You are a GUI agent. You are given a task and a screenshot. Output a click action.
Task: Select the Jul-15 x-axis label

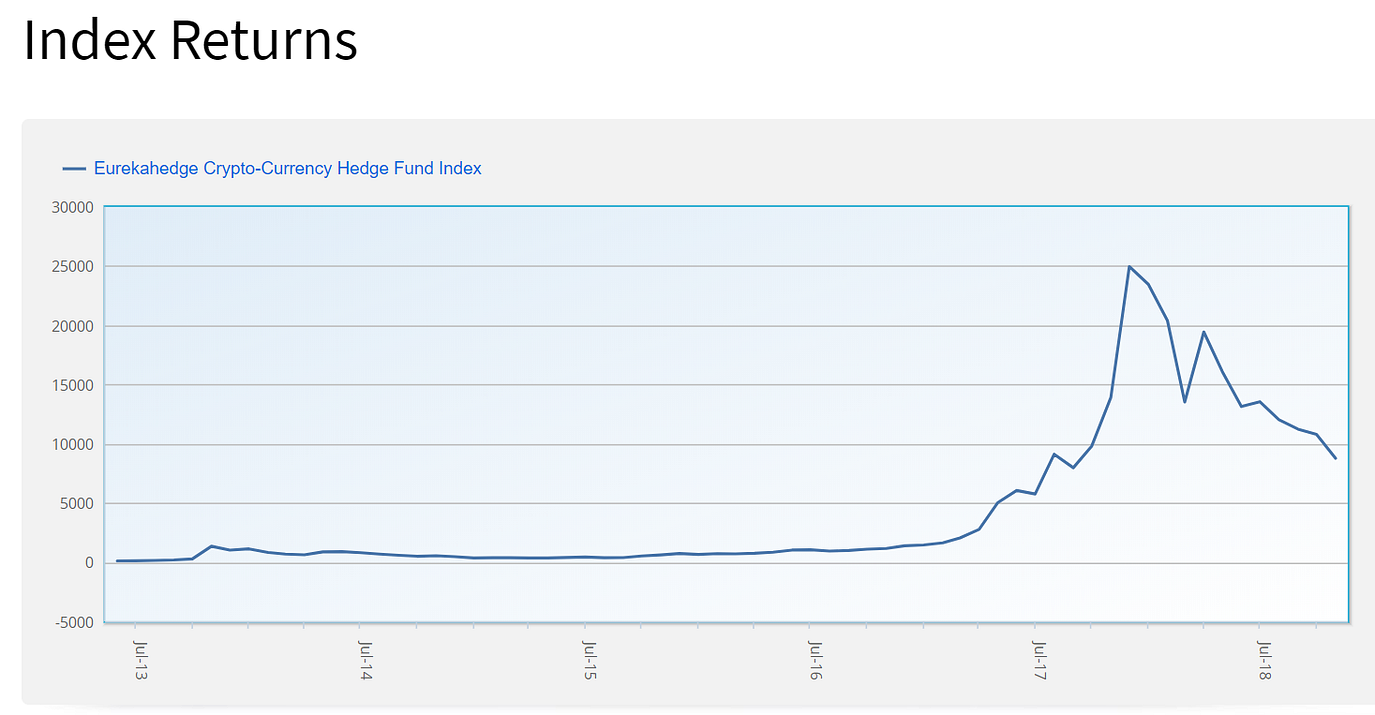pyautogui.click(x=590, y=662)
